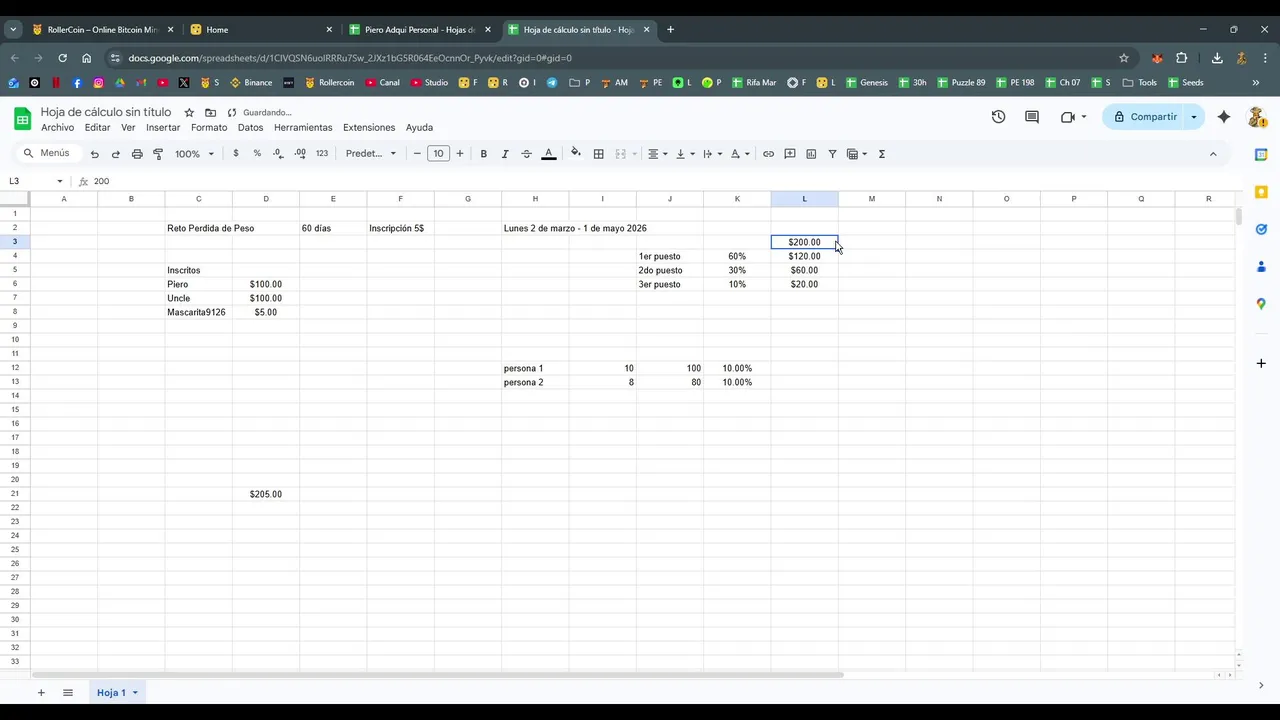The height and width of the screenshot is (720, 1280).
Task: Open text wrapping dropdown
Action: point(712,154)
